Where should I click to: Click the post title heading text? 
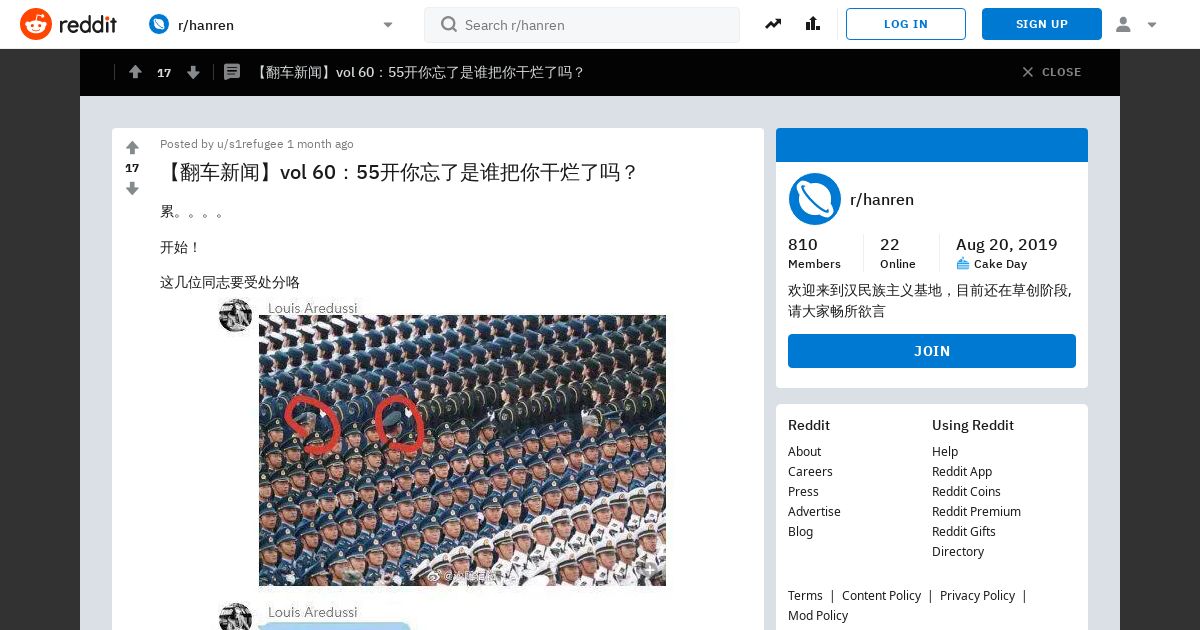(x=399, y=172)
